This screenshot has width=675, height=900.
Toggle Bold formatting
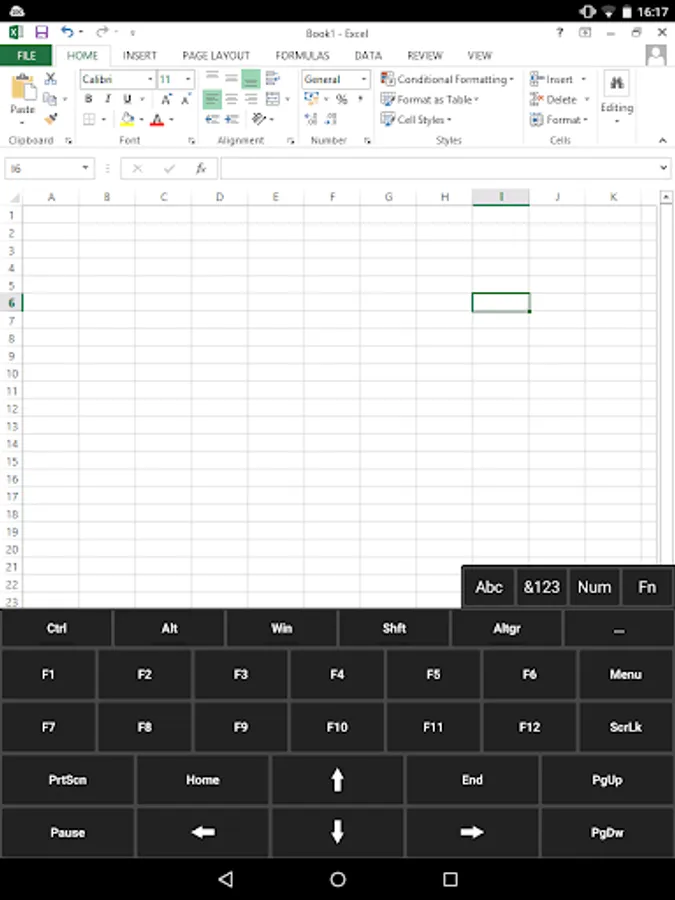tap(88, 99)
